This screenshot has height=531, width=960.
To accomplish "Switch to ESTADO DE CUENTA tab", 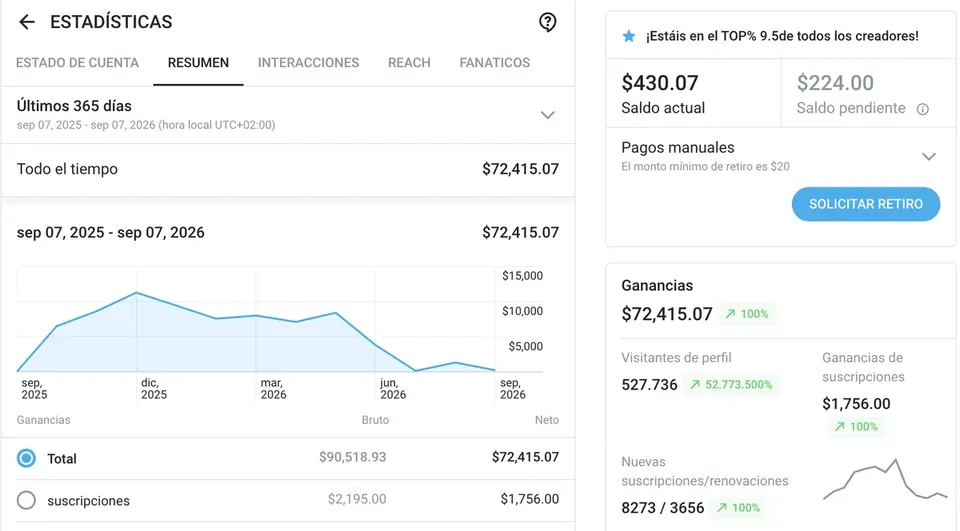I will 77,62.
